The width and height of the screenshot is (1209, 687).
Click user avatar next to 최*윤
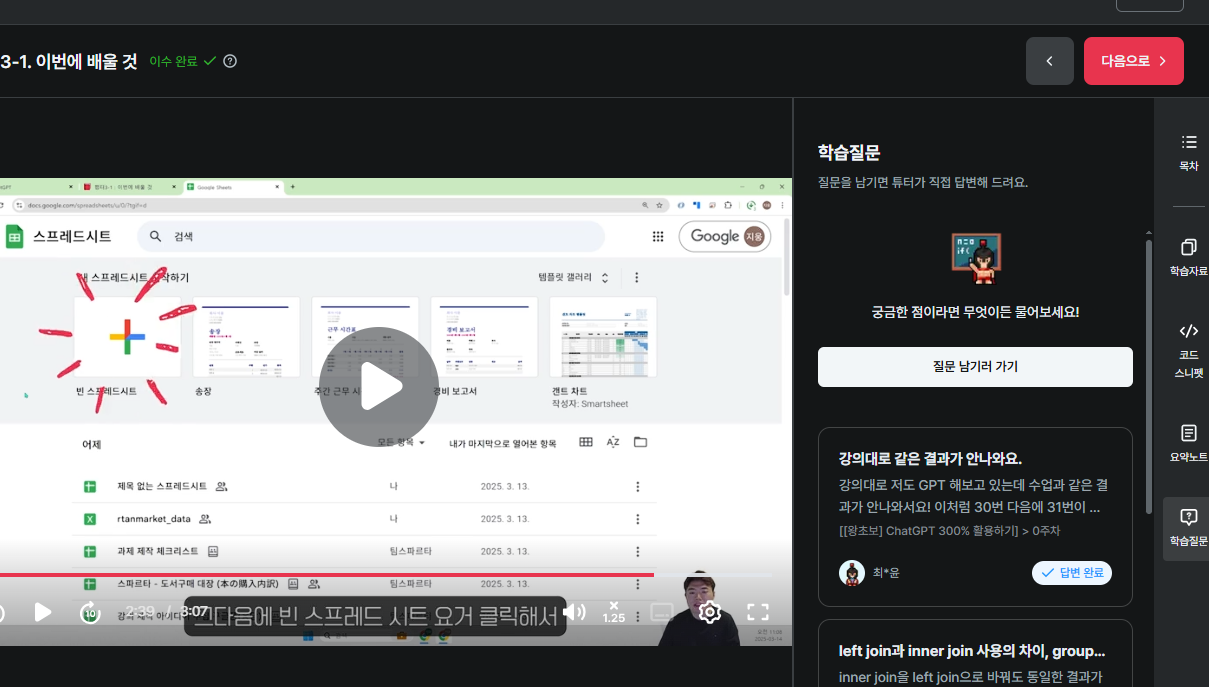[851, 573]
